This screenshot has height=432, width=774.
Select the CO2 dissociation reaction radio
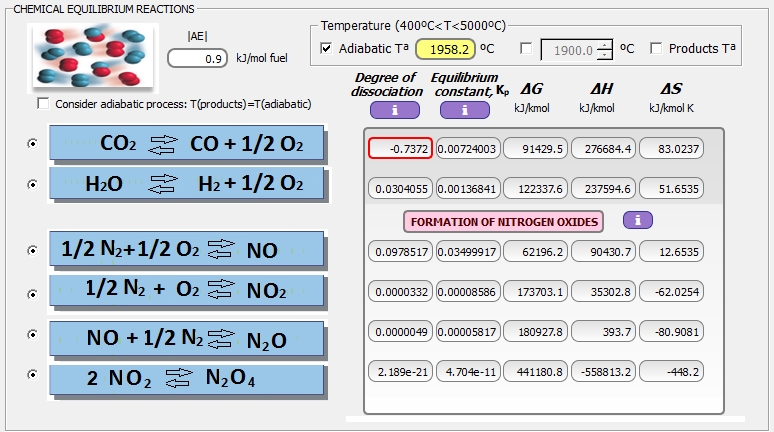coord(34,144)
